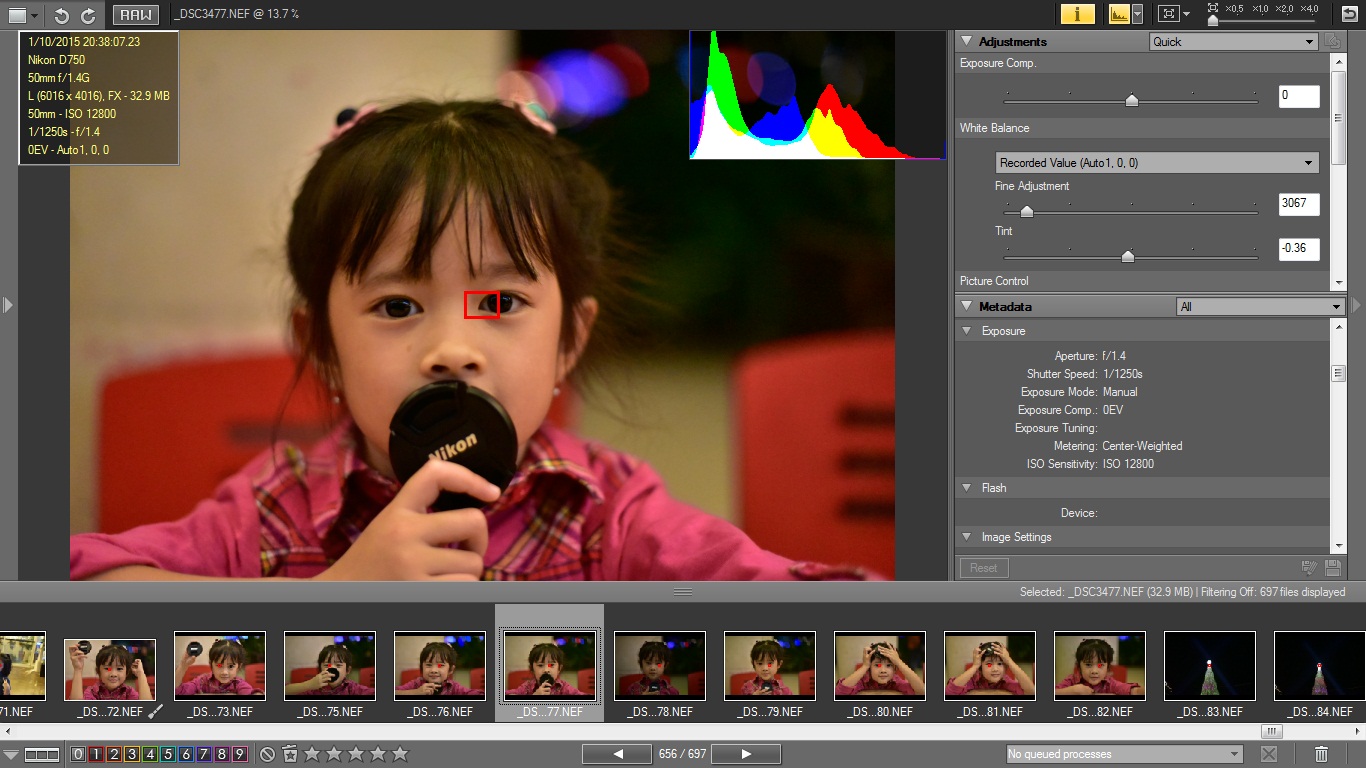Image resolution: width=1366 pixels, height=768 pixels.
Task: Click the Exposure Comp. slider handle
Action: (x=1131, y=100)
